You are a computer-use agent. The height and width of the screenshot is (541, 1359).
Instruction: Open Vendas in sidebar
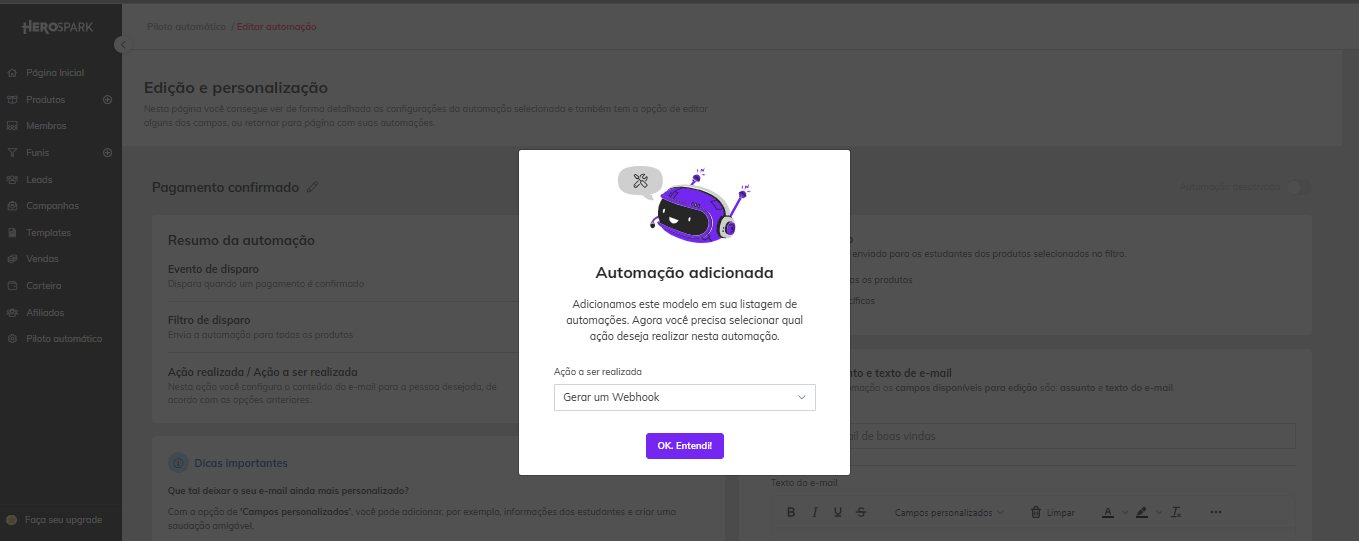[x=42, y=259]
